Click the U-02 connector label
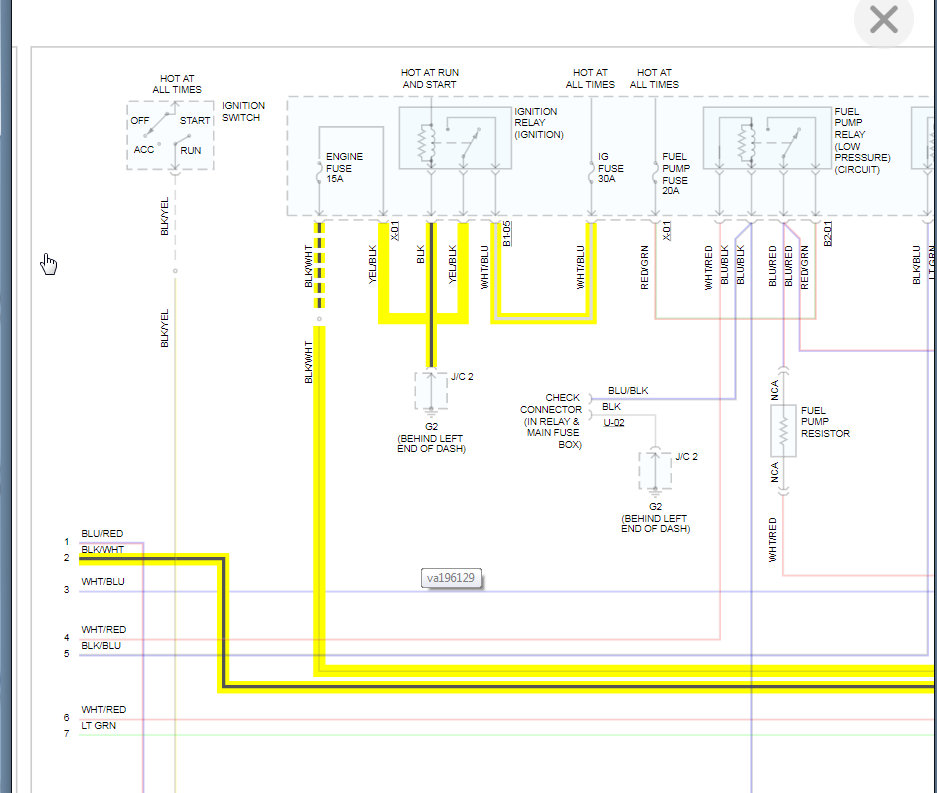Screen dimensions: 937x793 pos(614,422)
